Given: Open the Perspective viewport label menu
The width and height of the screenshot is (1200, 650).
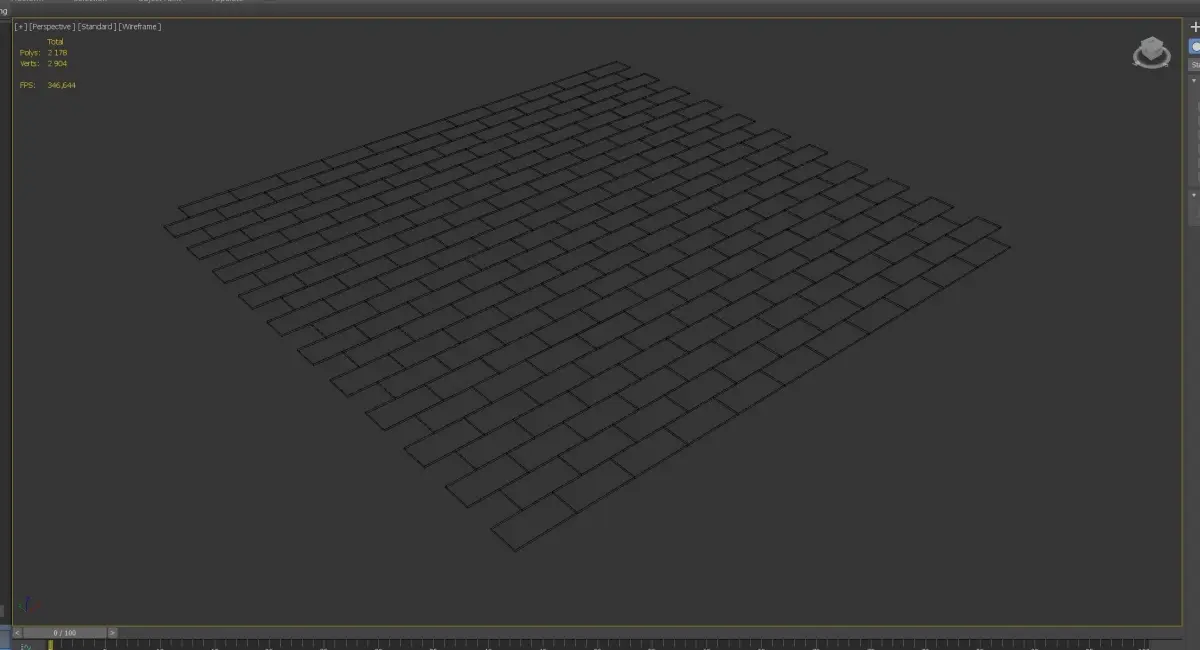Looking at the screenshot, I should click(51, 27).
